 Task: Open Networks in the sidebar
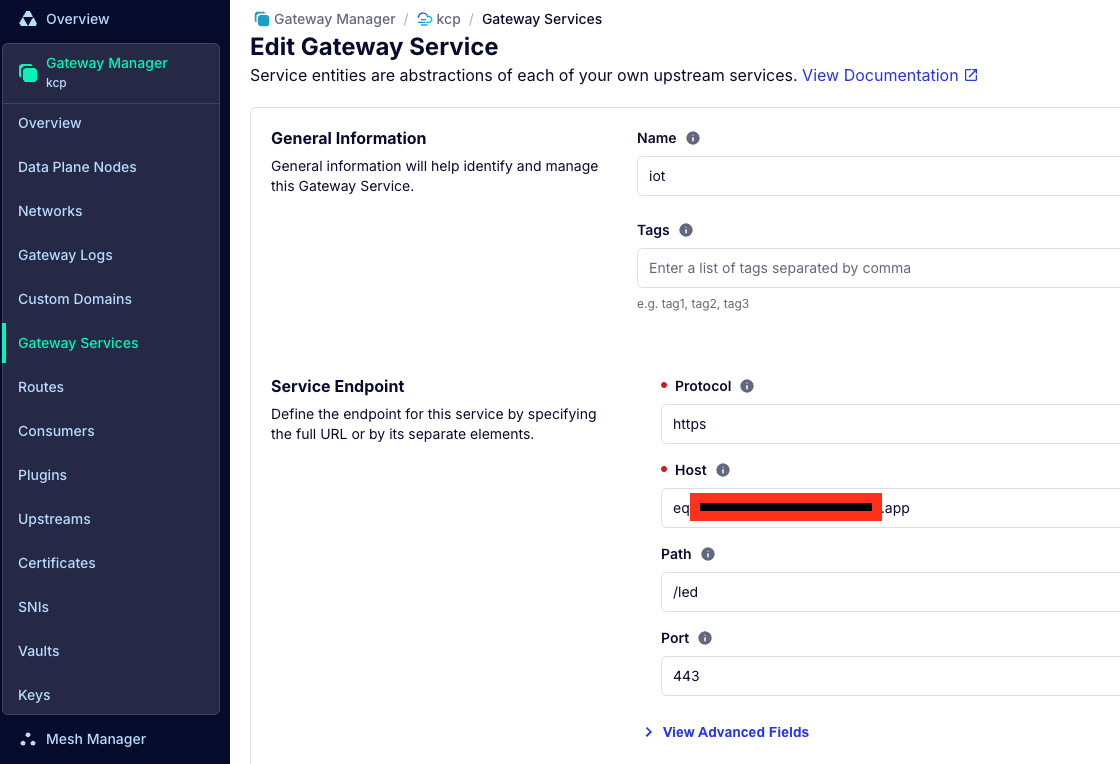[50, 211]
